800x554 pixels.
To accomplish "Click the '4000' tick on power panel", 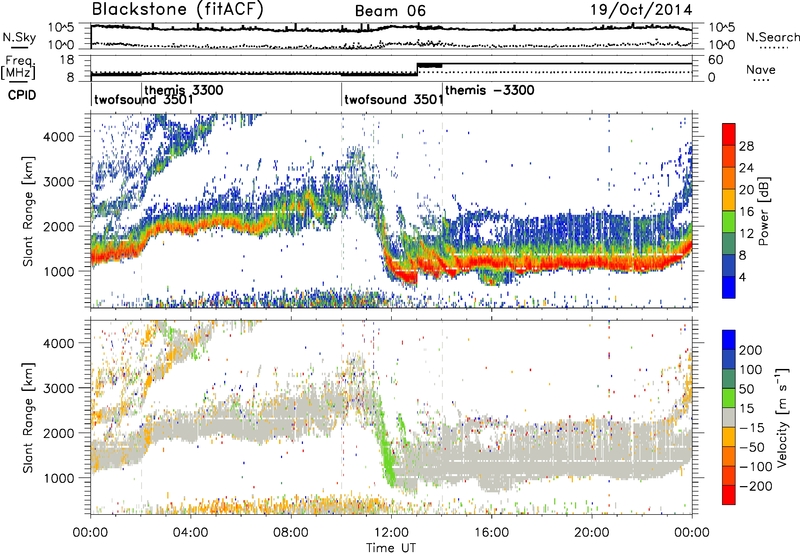I will (58, 137).
